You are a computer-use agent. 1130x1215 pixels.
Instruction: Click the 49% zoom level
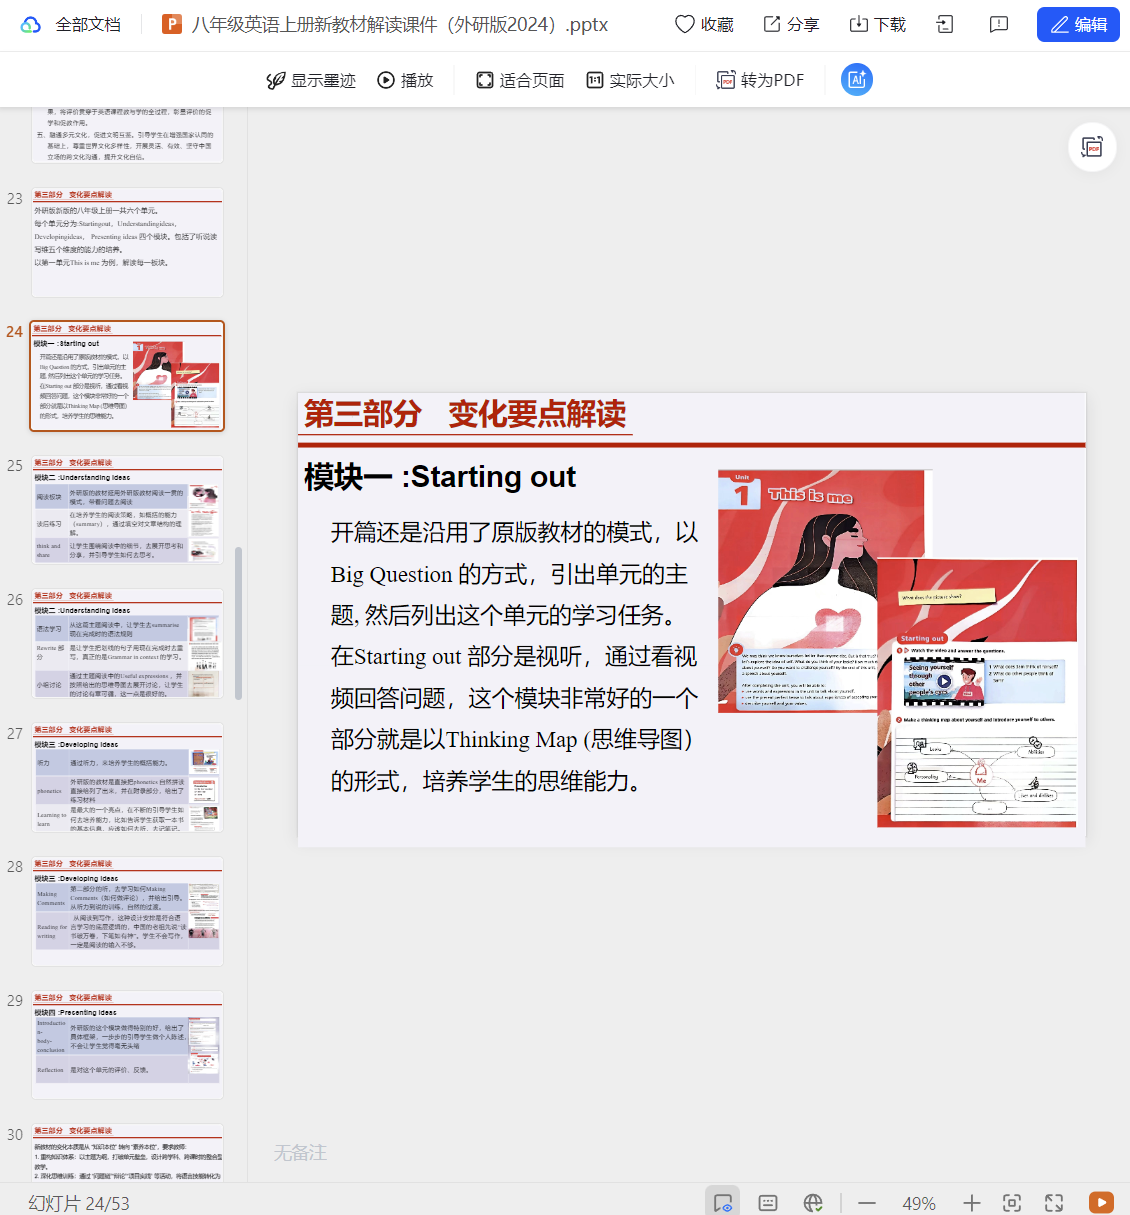(919, 1203)
